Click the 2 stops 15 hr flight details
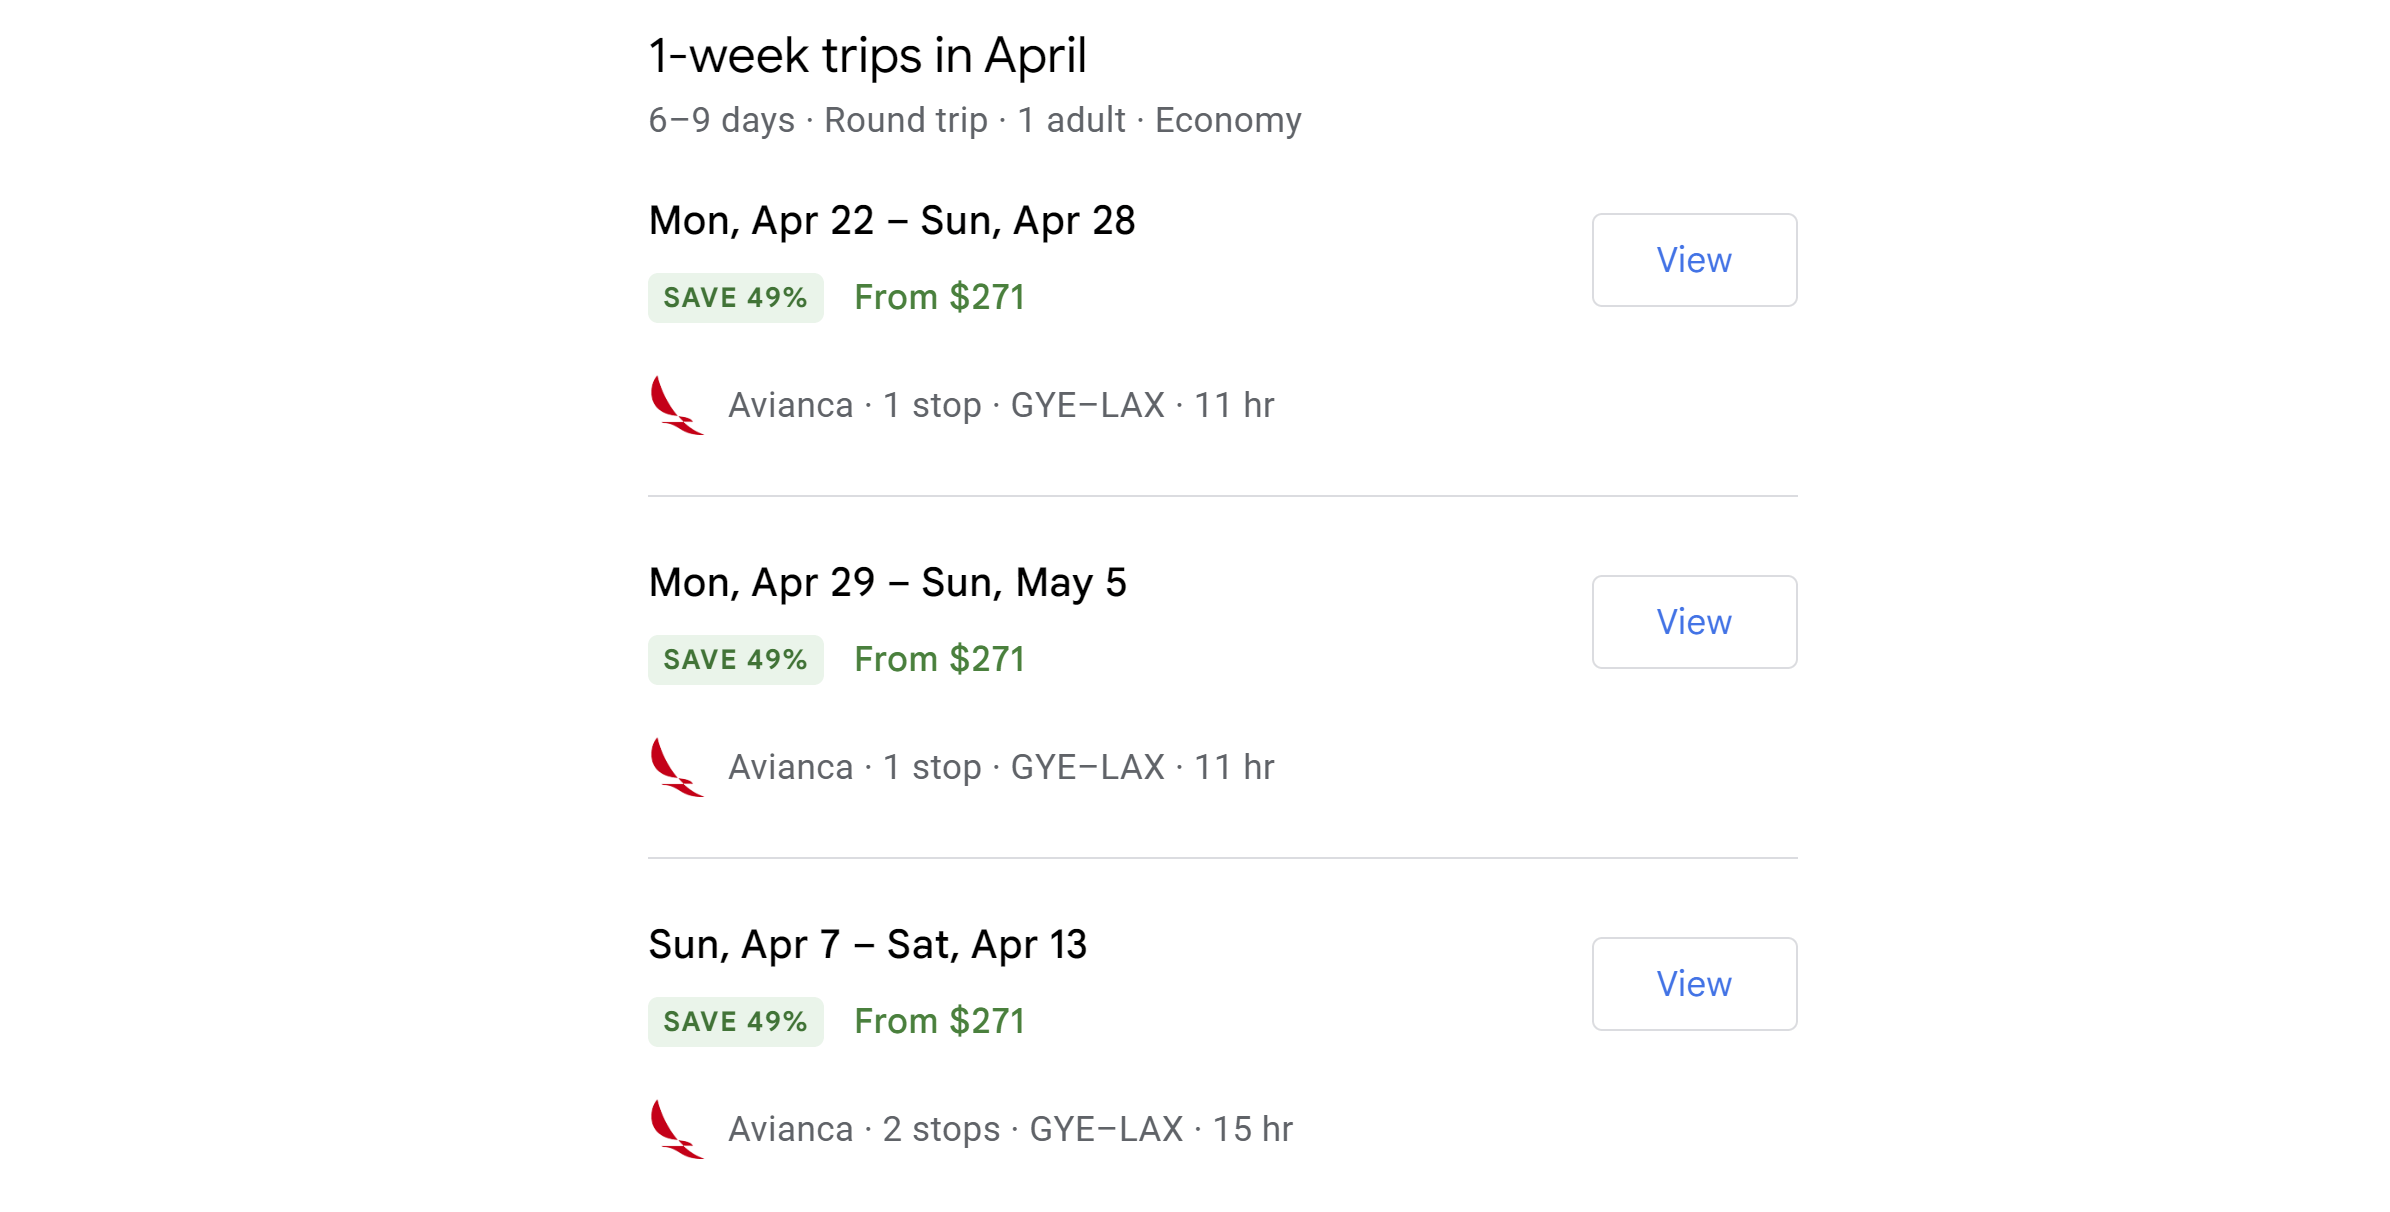Image resolution: width=2390 pixels, height=1212 pixels. (1010, 1130)
